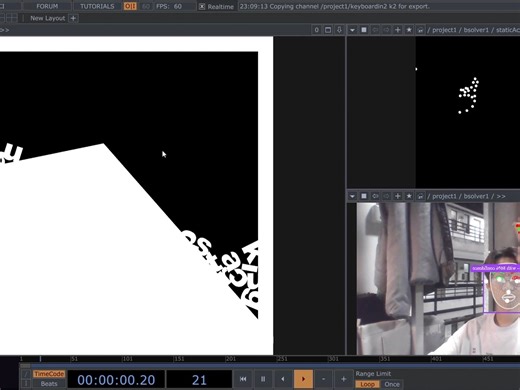Click home/network icon in lower-right pane bar

pos(420,196)
